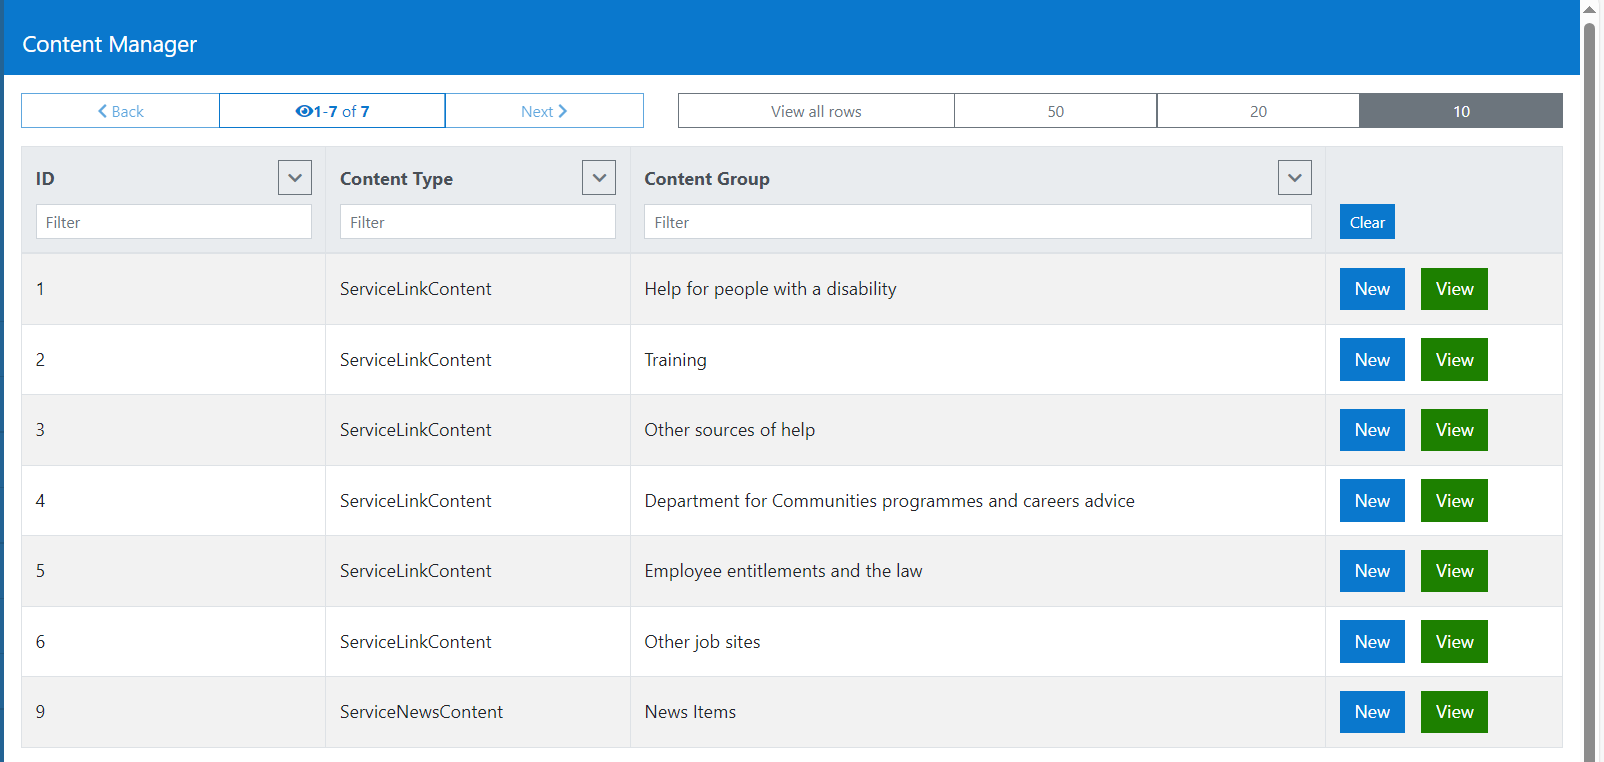View Department for Communities programmes row
Viewport: 1604px width, 762px height.
pyautogui.click(x=1454, y=501)
